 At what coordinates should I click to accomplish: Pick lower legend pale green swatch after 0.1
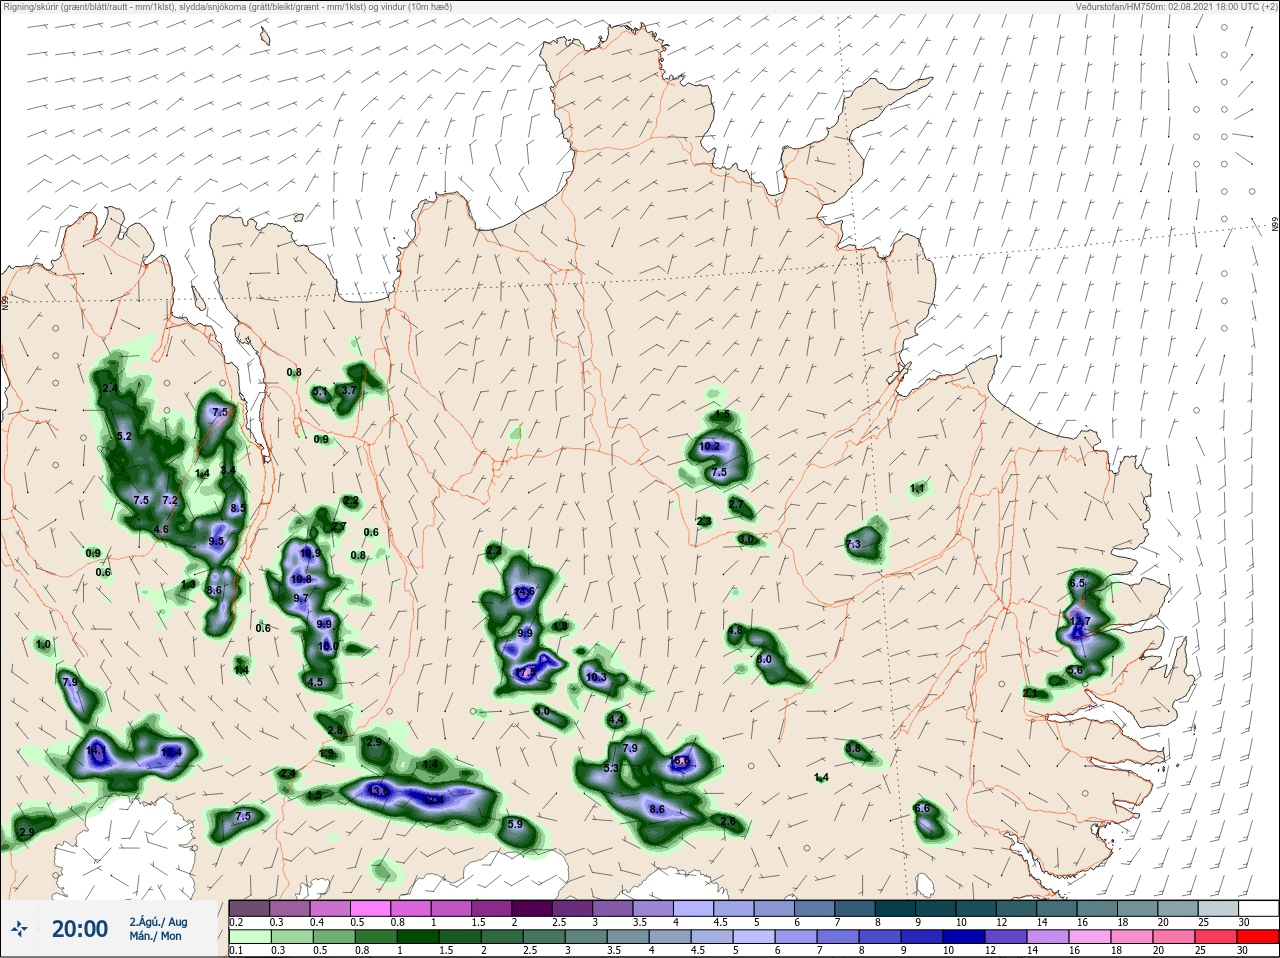pos(249,937)
